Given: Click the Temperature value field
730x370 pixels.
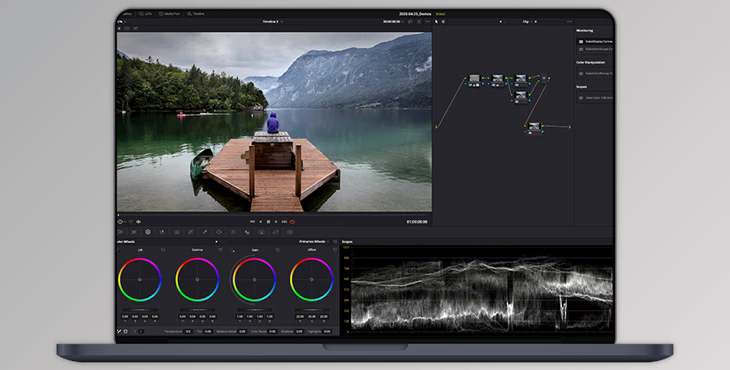Looking at the screenshot, I should point(188,331).
